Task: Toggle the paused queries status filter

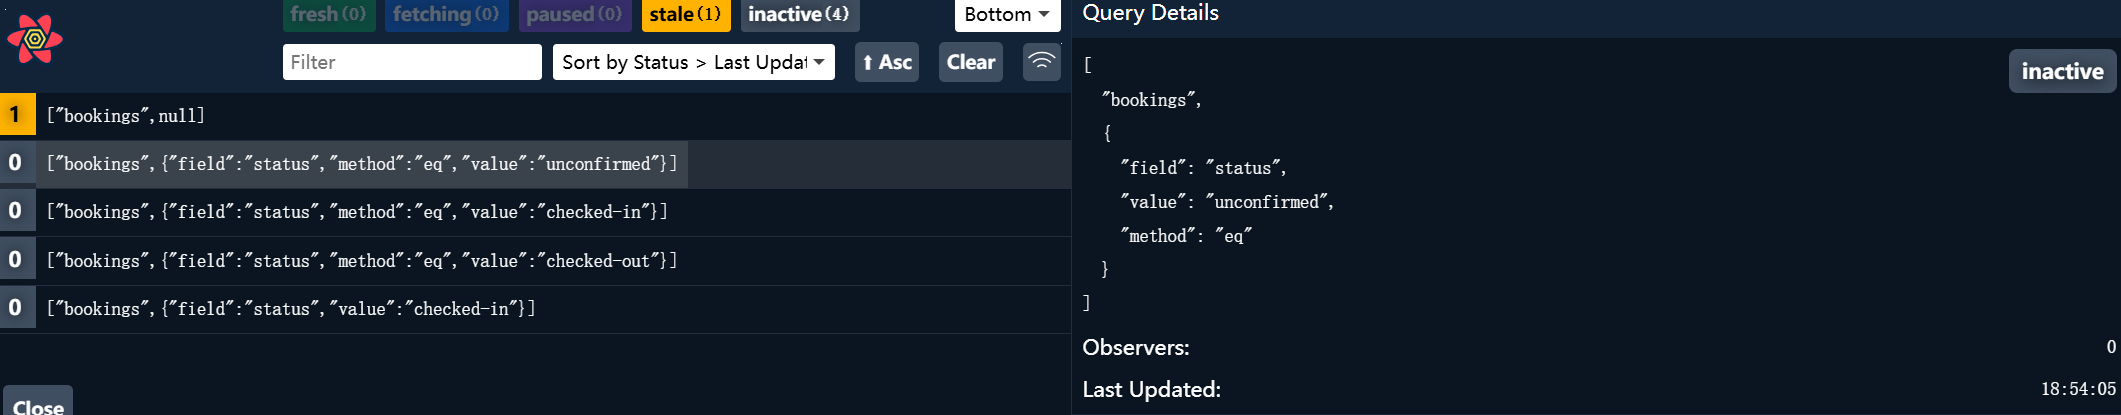Action: [574, 14]
